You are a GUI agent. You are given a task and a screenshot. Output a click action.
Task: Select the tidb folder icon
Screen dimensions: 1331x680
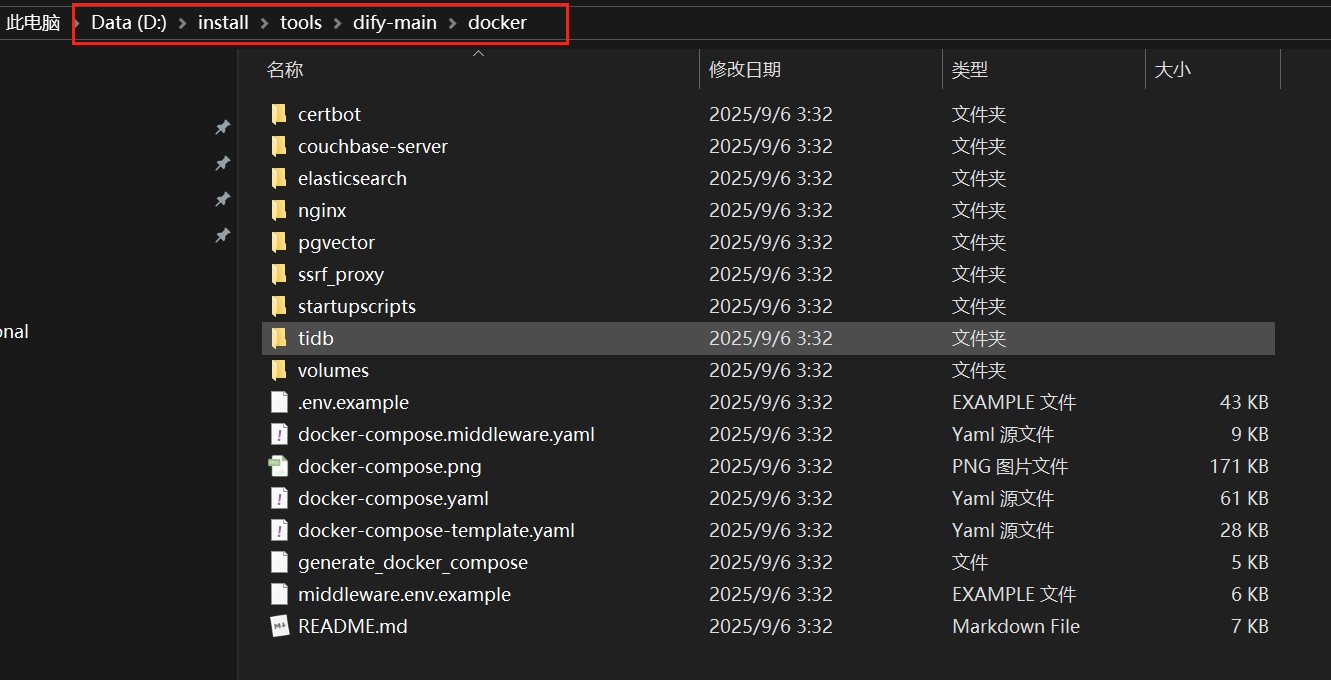click(x=279, y=338)
